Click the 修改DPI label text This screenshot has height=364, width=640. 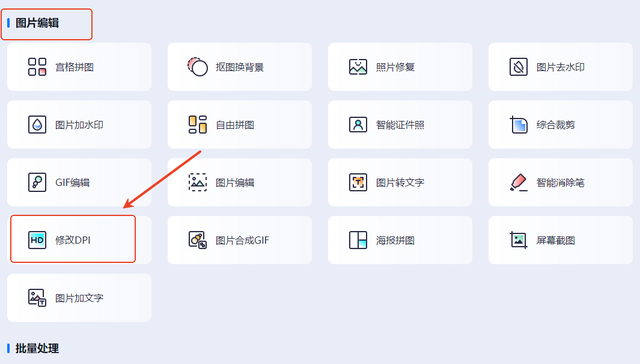tap(73, 240)
